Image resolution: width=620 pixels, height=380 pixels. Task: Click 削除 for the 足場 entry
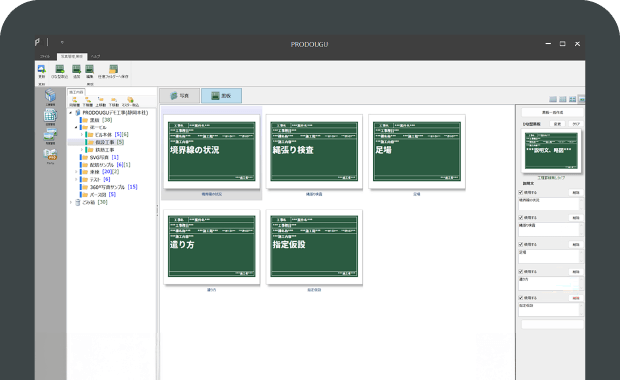tap(576, 245)
